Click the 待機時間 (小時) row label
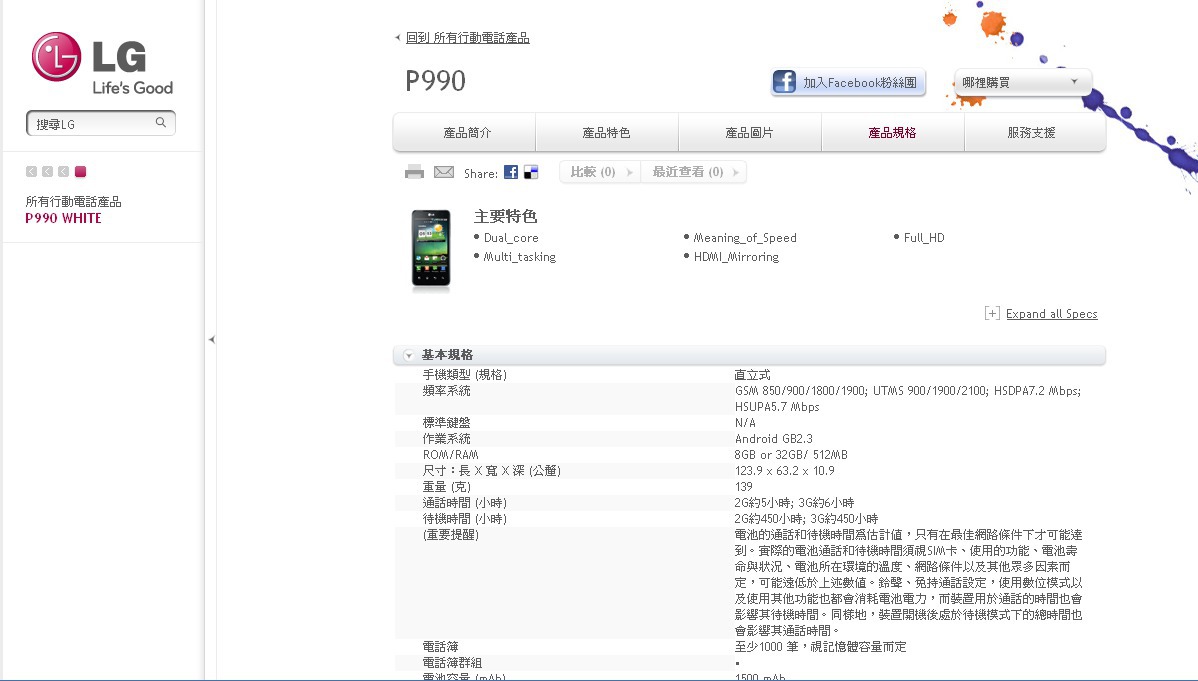This screenshot has width=1198, height=681. 465,519
